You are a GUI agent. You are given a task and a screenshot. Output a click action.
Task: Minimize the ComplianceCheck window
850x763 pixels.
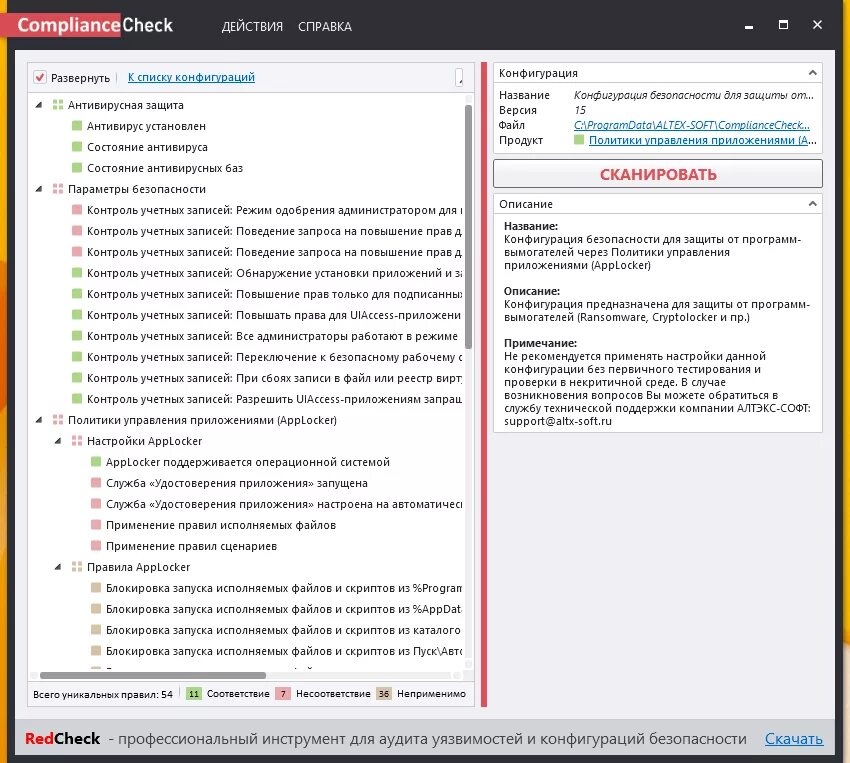tap(749, 25)
